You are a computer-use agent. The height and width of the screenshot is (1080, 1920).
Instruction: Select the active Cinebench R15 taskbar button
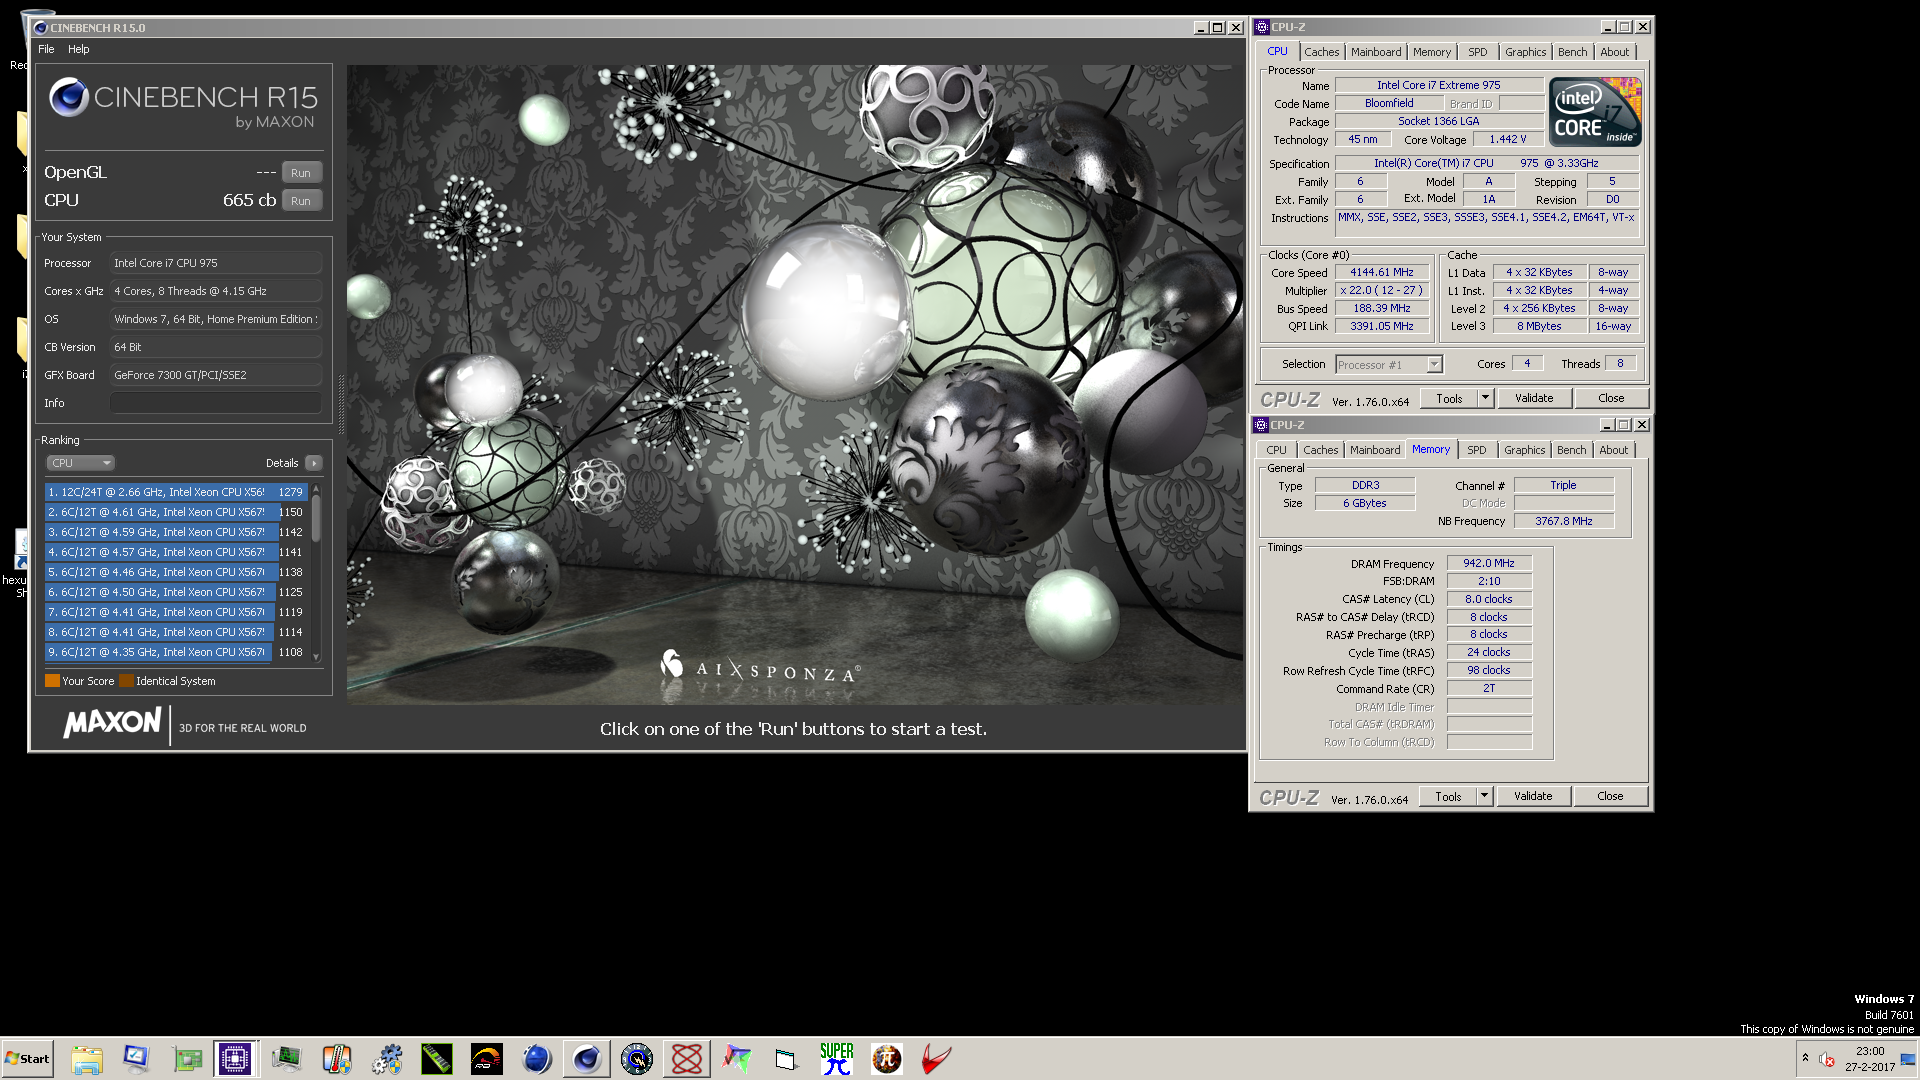[x=587, y=1059]
